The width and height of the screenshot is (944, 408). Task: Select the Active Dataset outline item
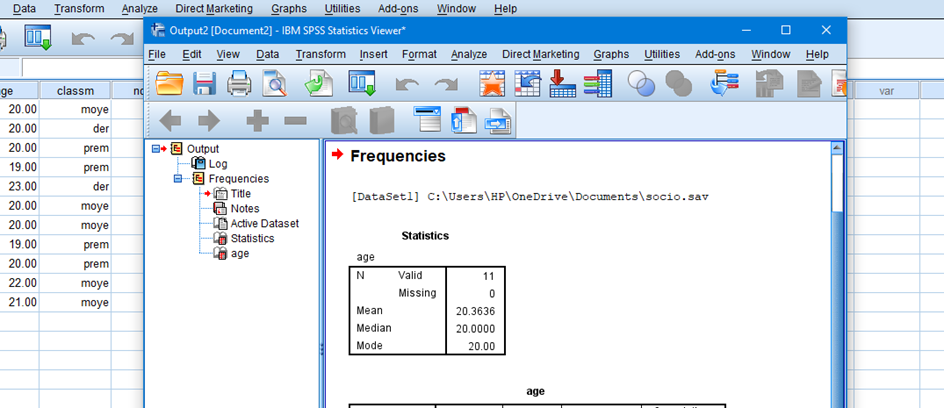pyautogui.click(x=264, y=224)
